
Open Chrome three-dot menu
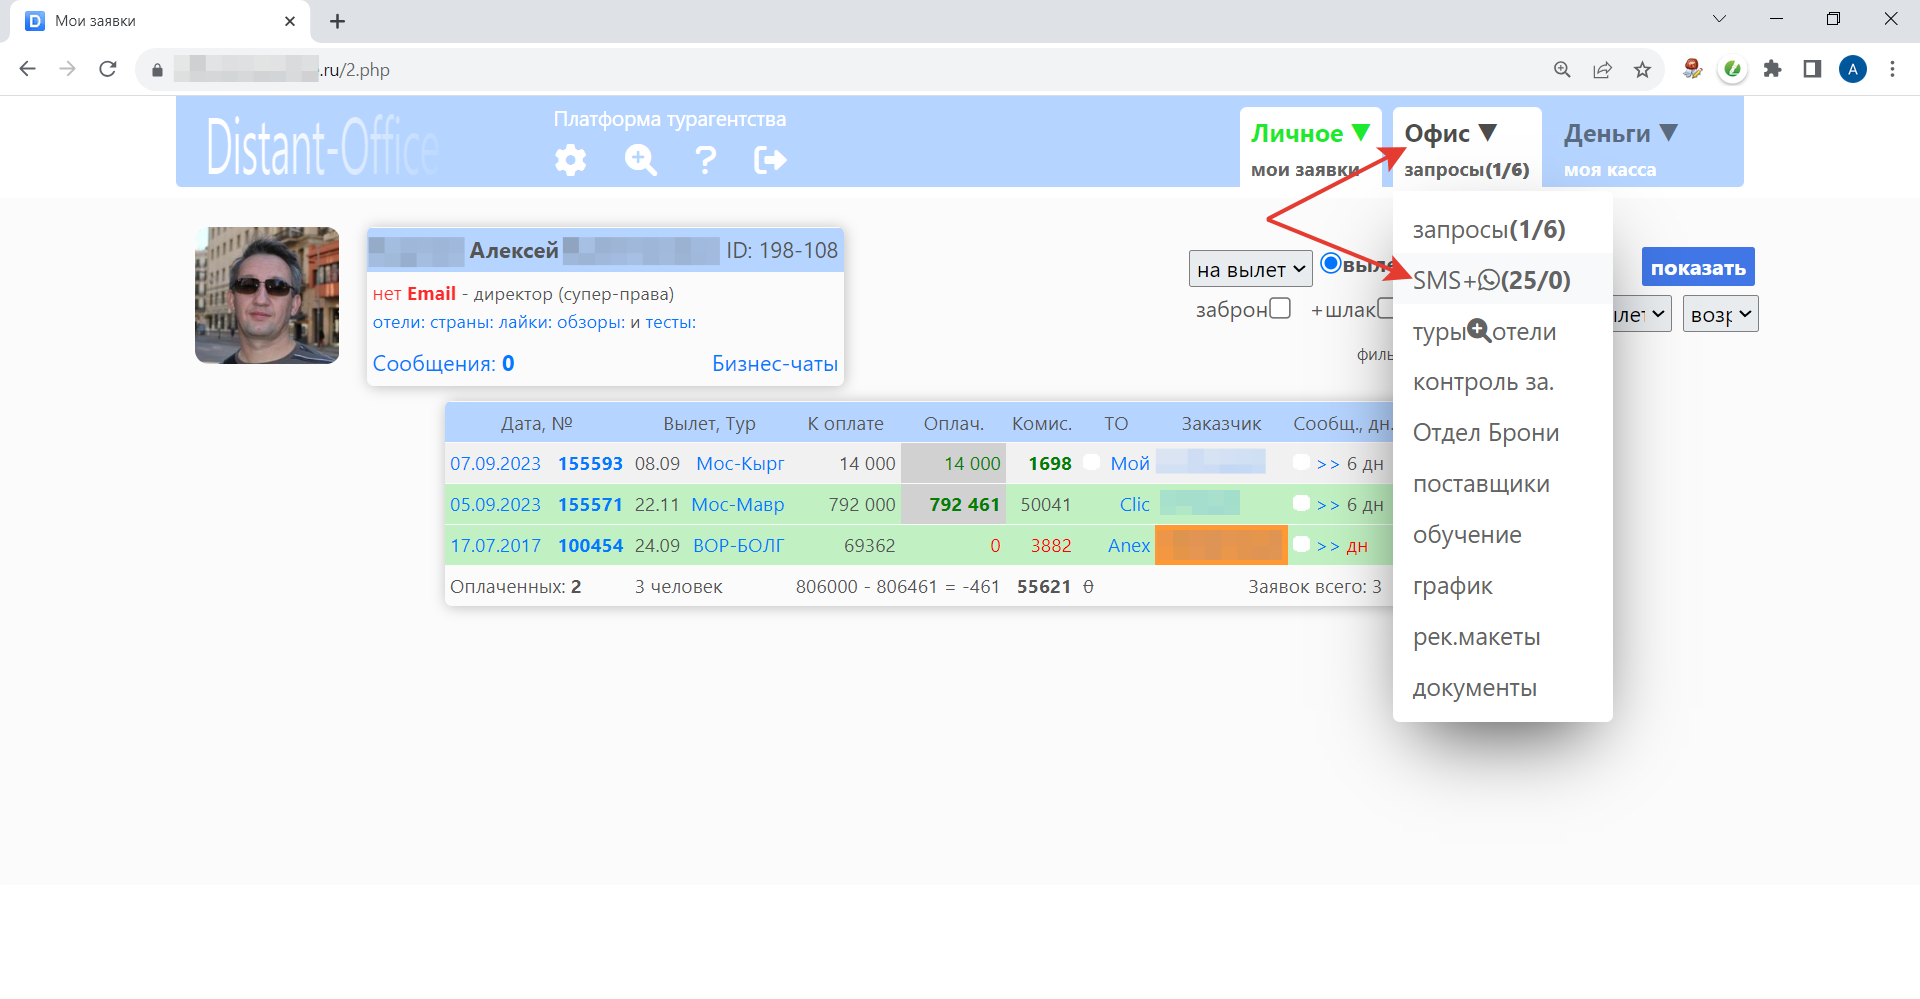click(x=1892, y=69)
